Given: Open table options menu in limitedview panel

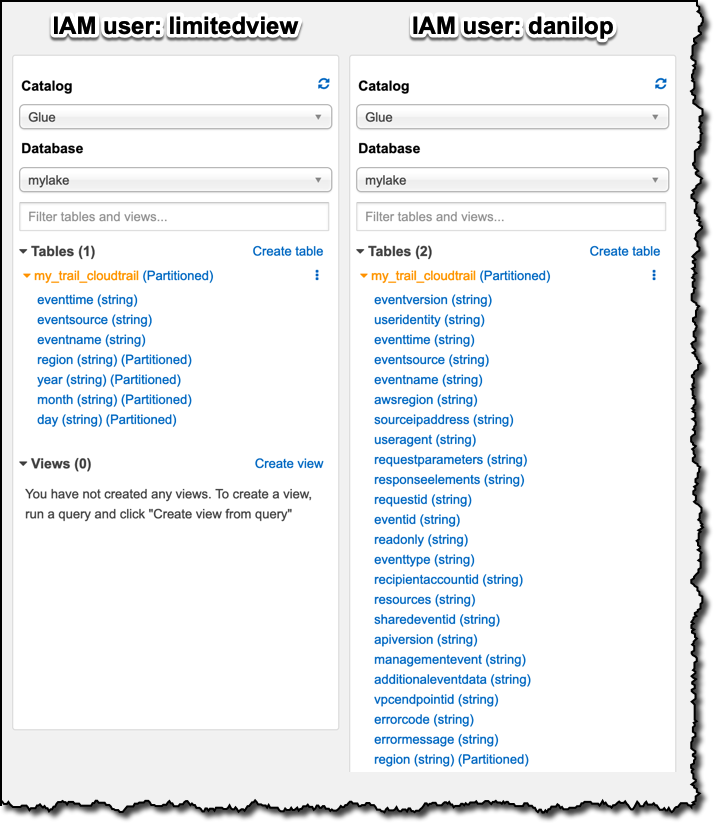Looking at the screenshot, I should pyautogui.click(x=317, y=276).
